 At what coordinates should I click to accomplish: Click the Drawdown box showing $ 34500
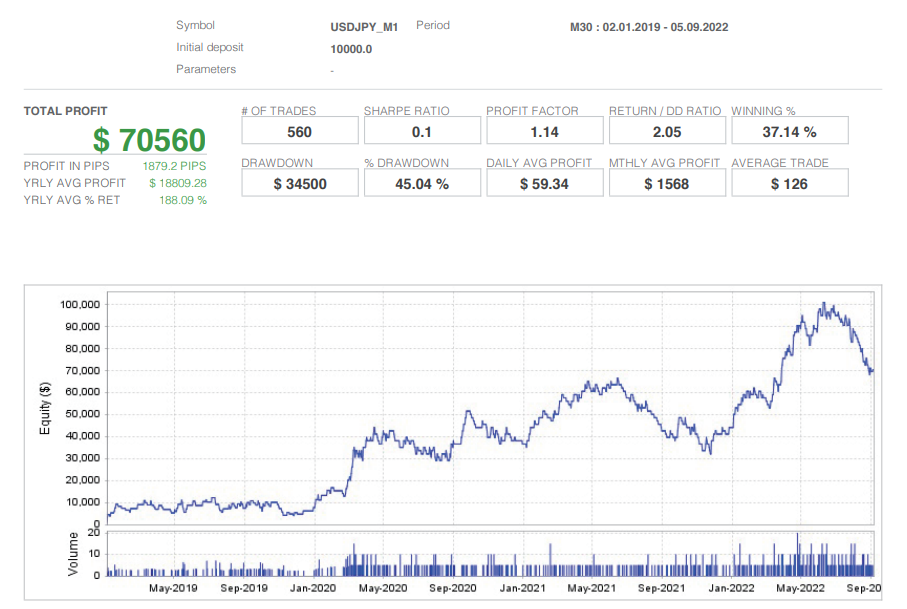299,183
